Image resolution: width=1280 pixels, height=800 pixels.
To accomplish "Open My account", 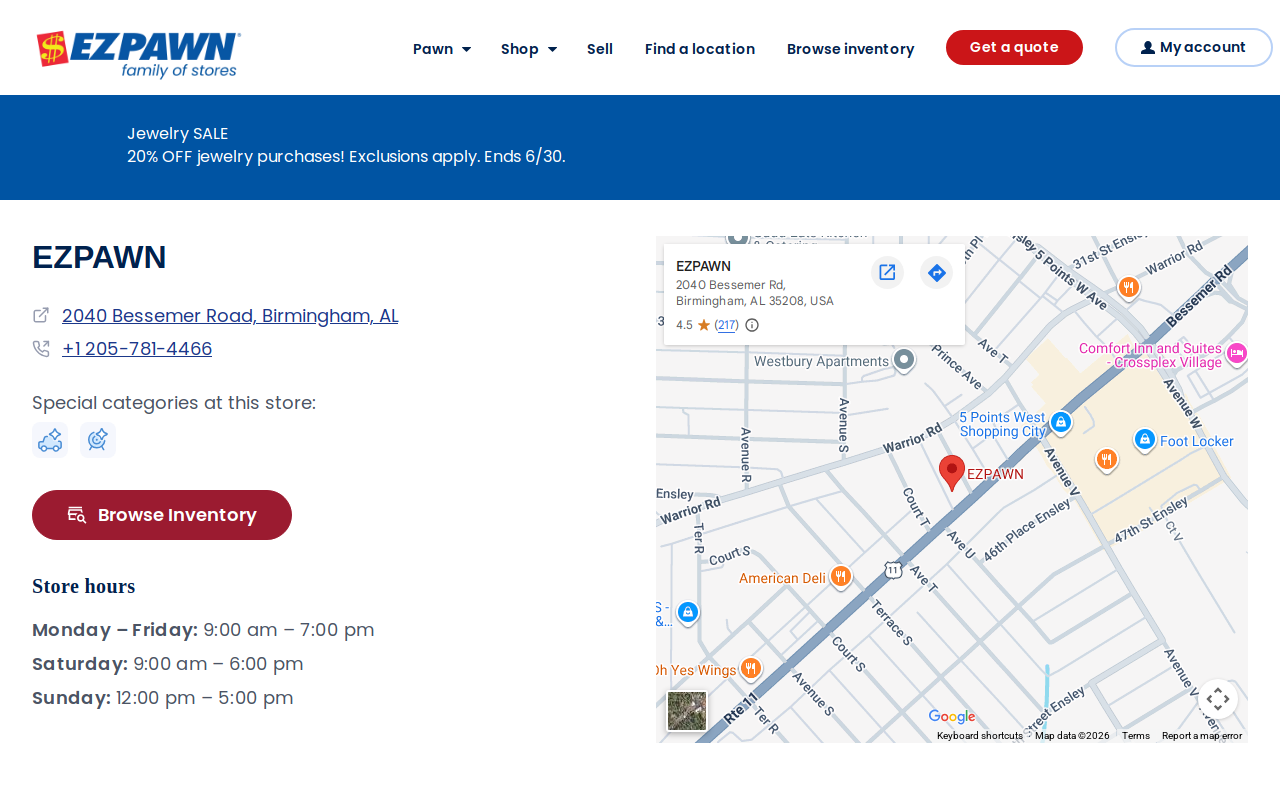I will 1194,47.
